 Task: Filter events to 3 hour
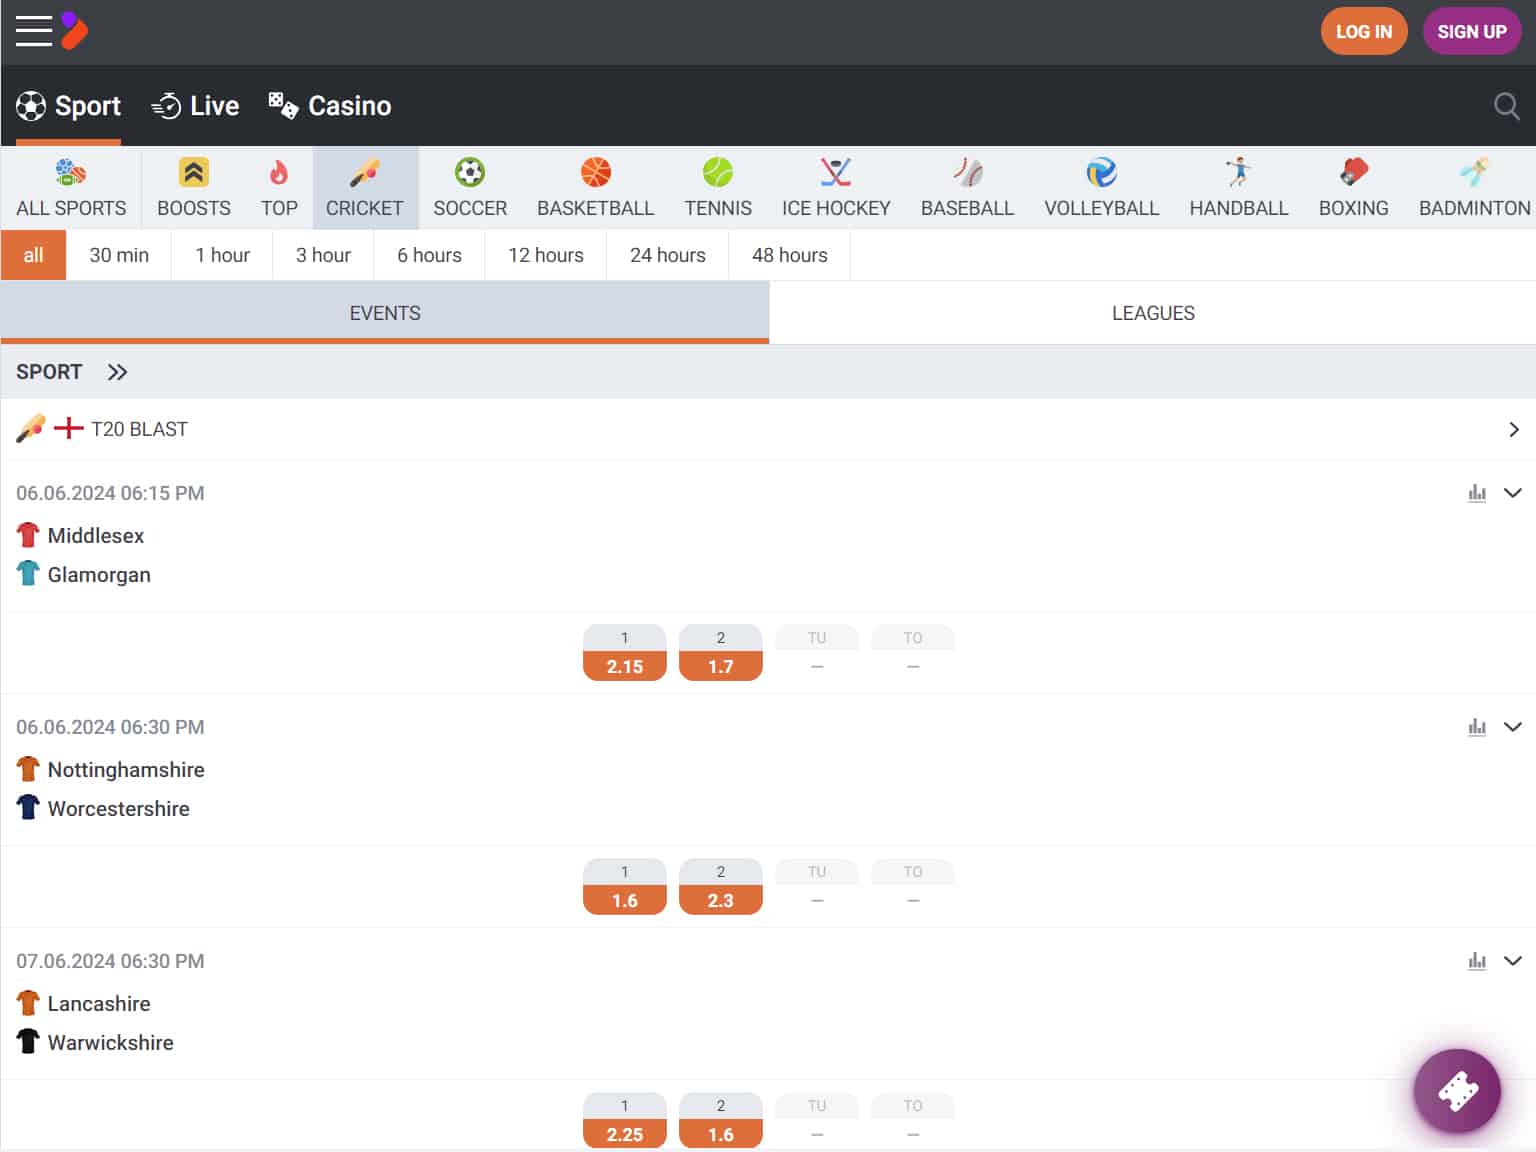[x=323, y=255]
